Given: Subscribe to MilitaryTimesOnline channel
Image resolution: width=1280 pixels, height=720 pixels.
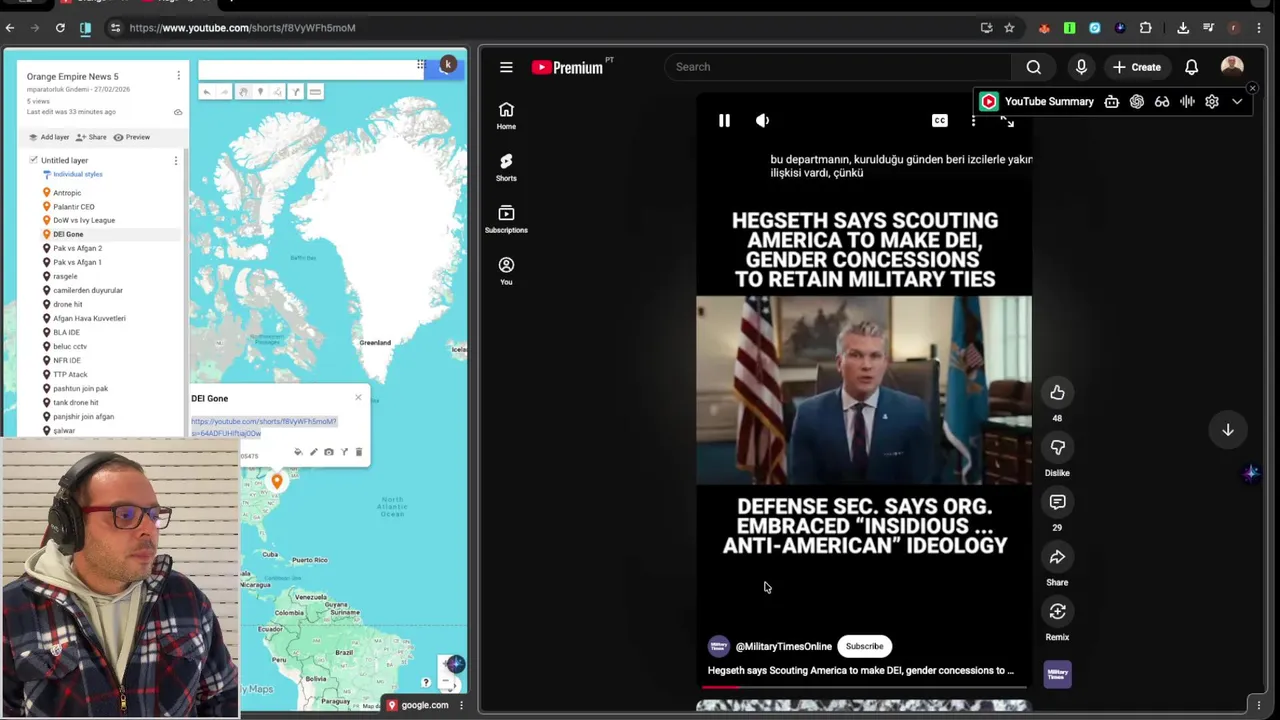Looking at the screenshot, I should (864, 646).
